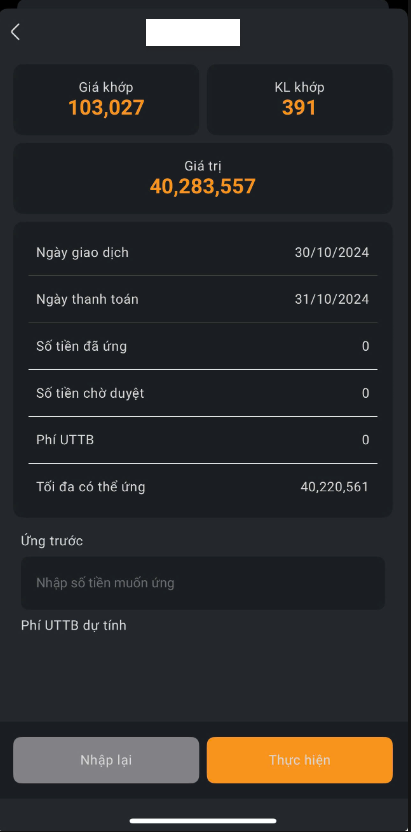
Task: Click the 31/10/2024 settlement date value
Action: click(332, 299)
